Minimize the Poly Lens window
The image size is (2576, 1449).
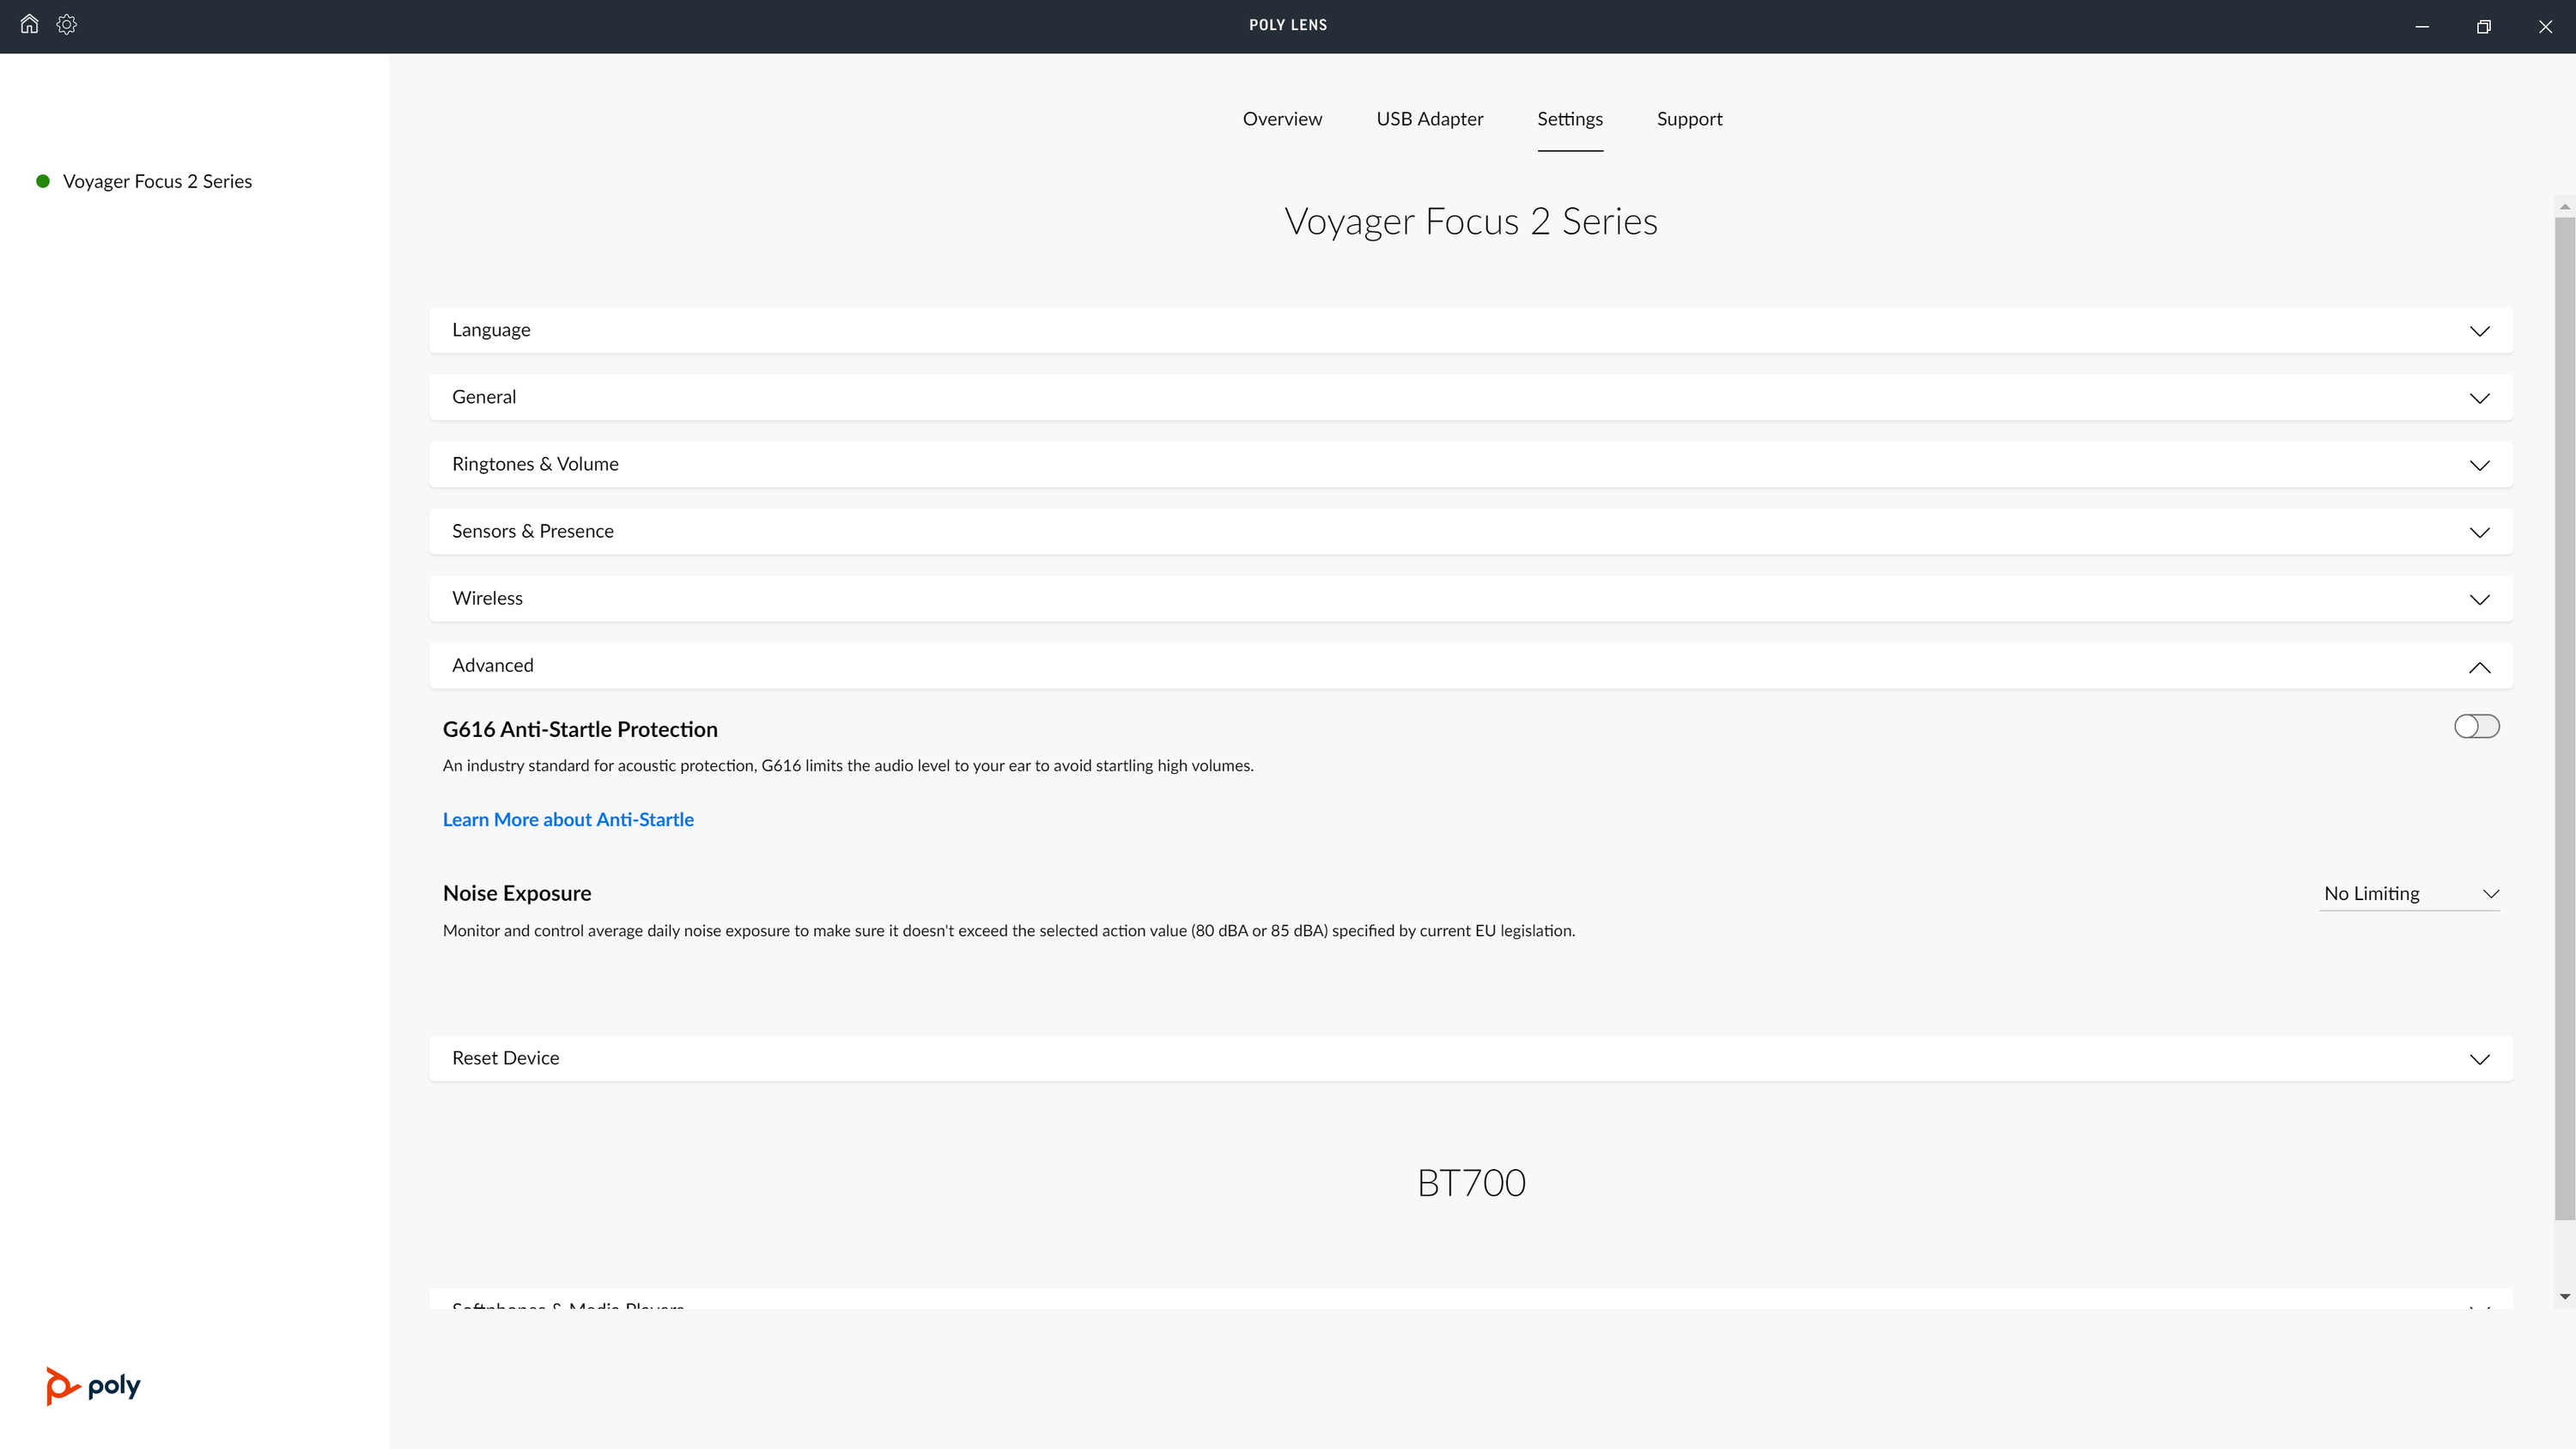click(x=2422, y=27)
